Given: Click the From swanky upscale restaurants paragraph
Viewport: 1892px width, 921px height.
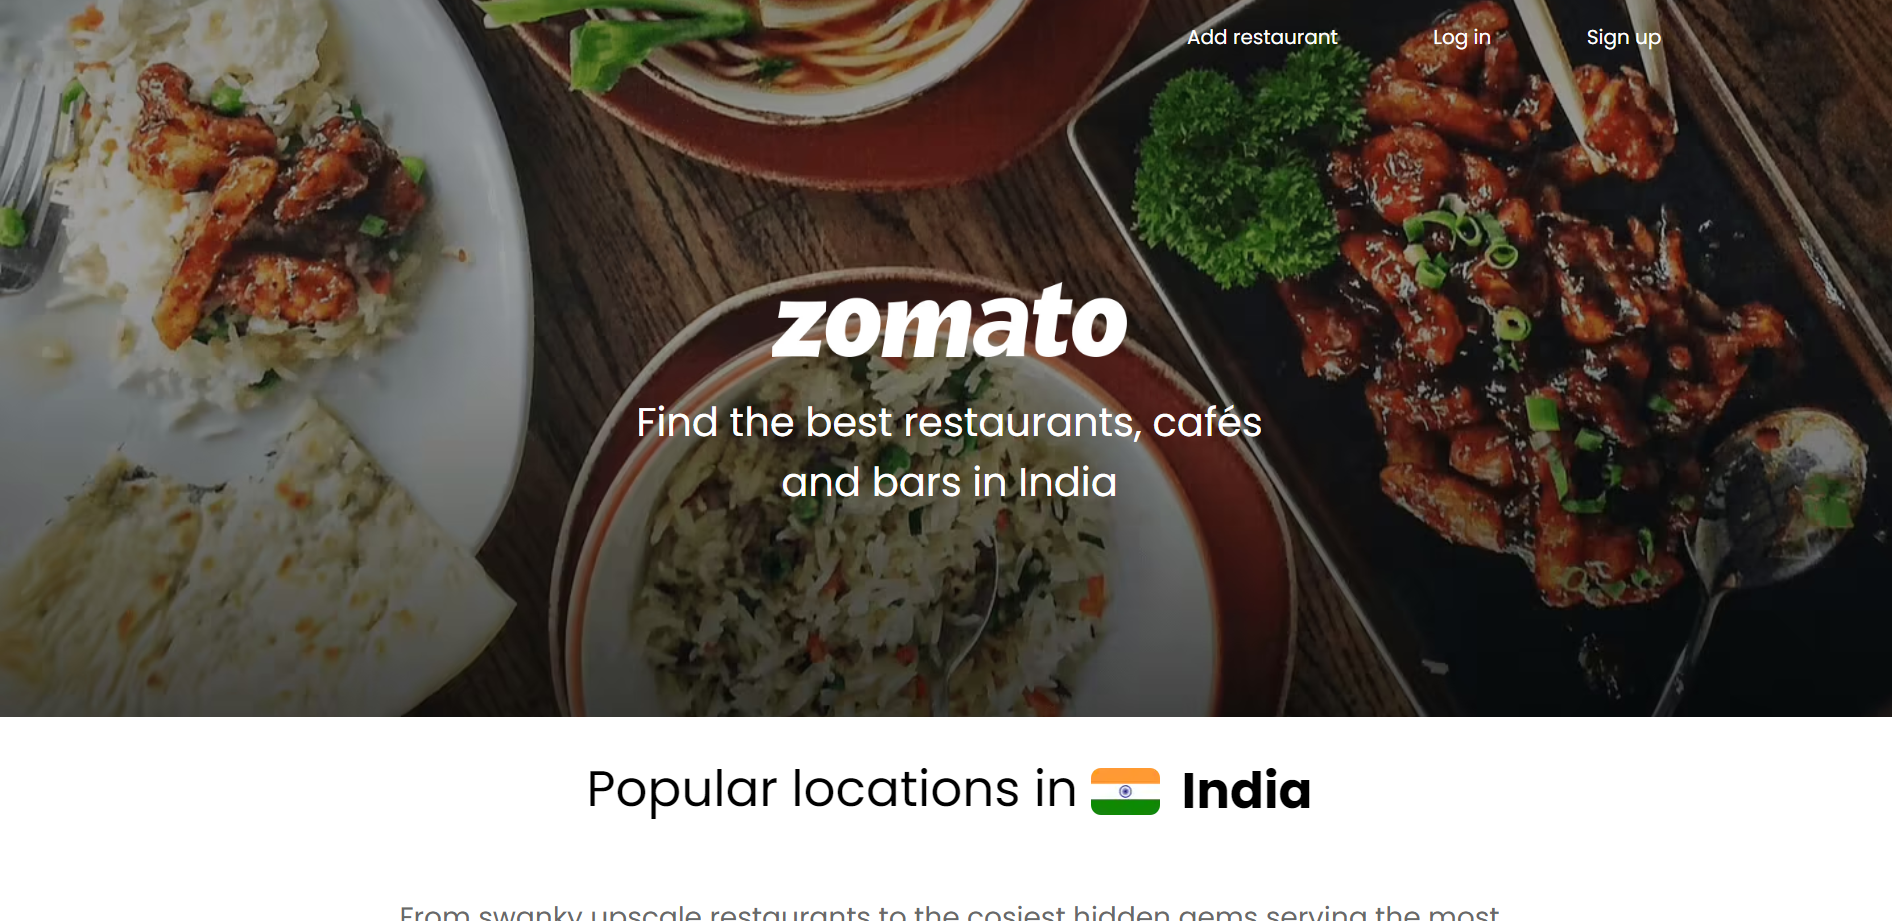Looking at the screenshot, I should click(949, 912).
